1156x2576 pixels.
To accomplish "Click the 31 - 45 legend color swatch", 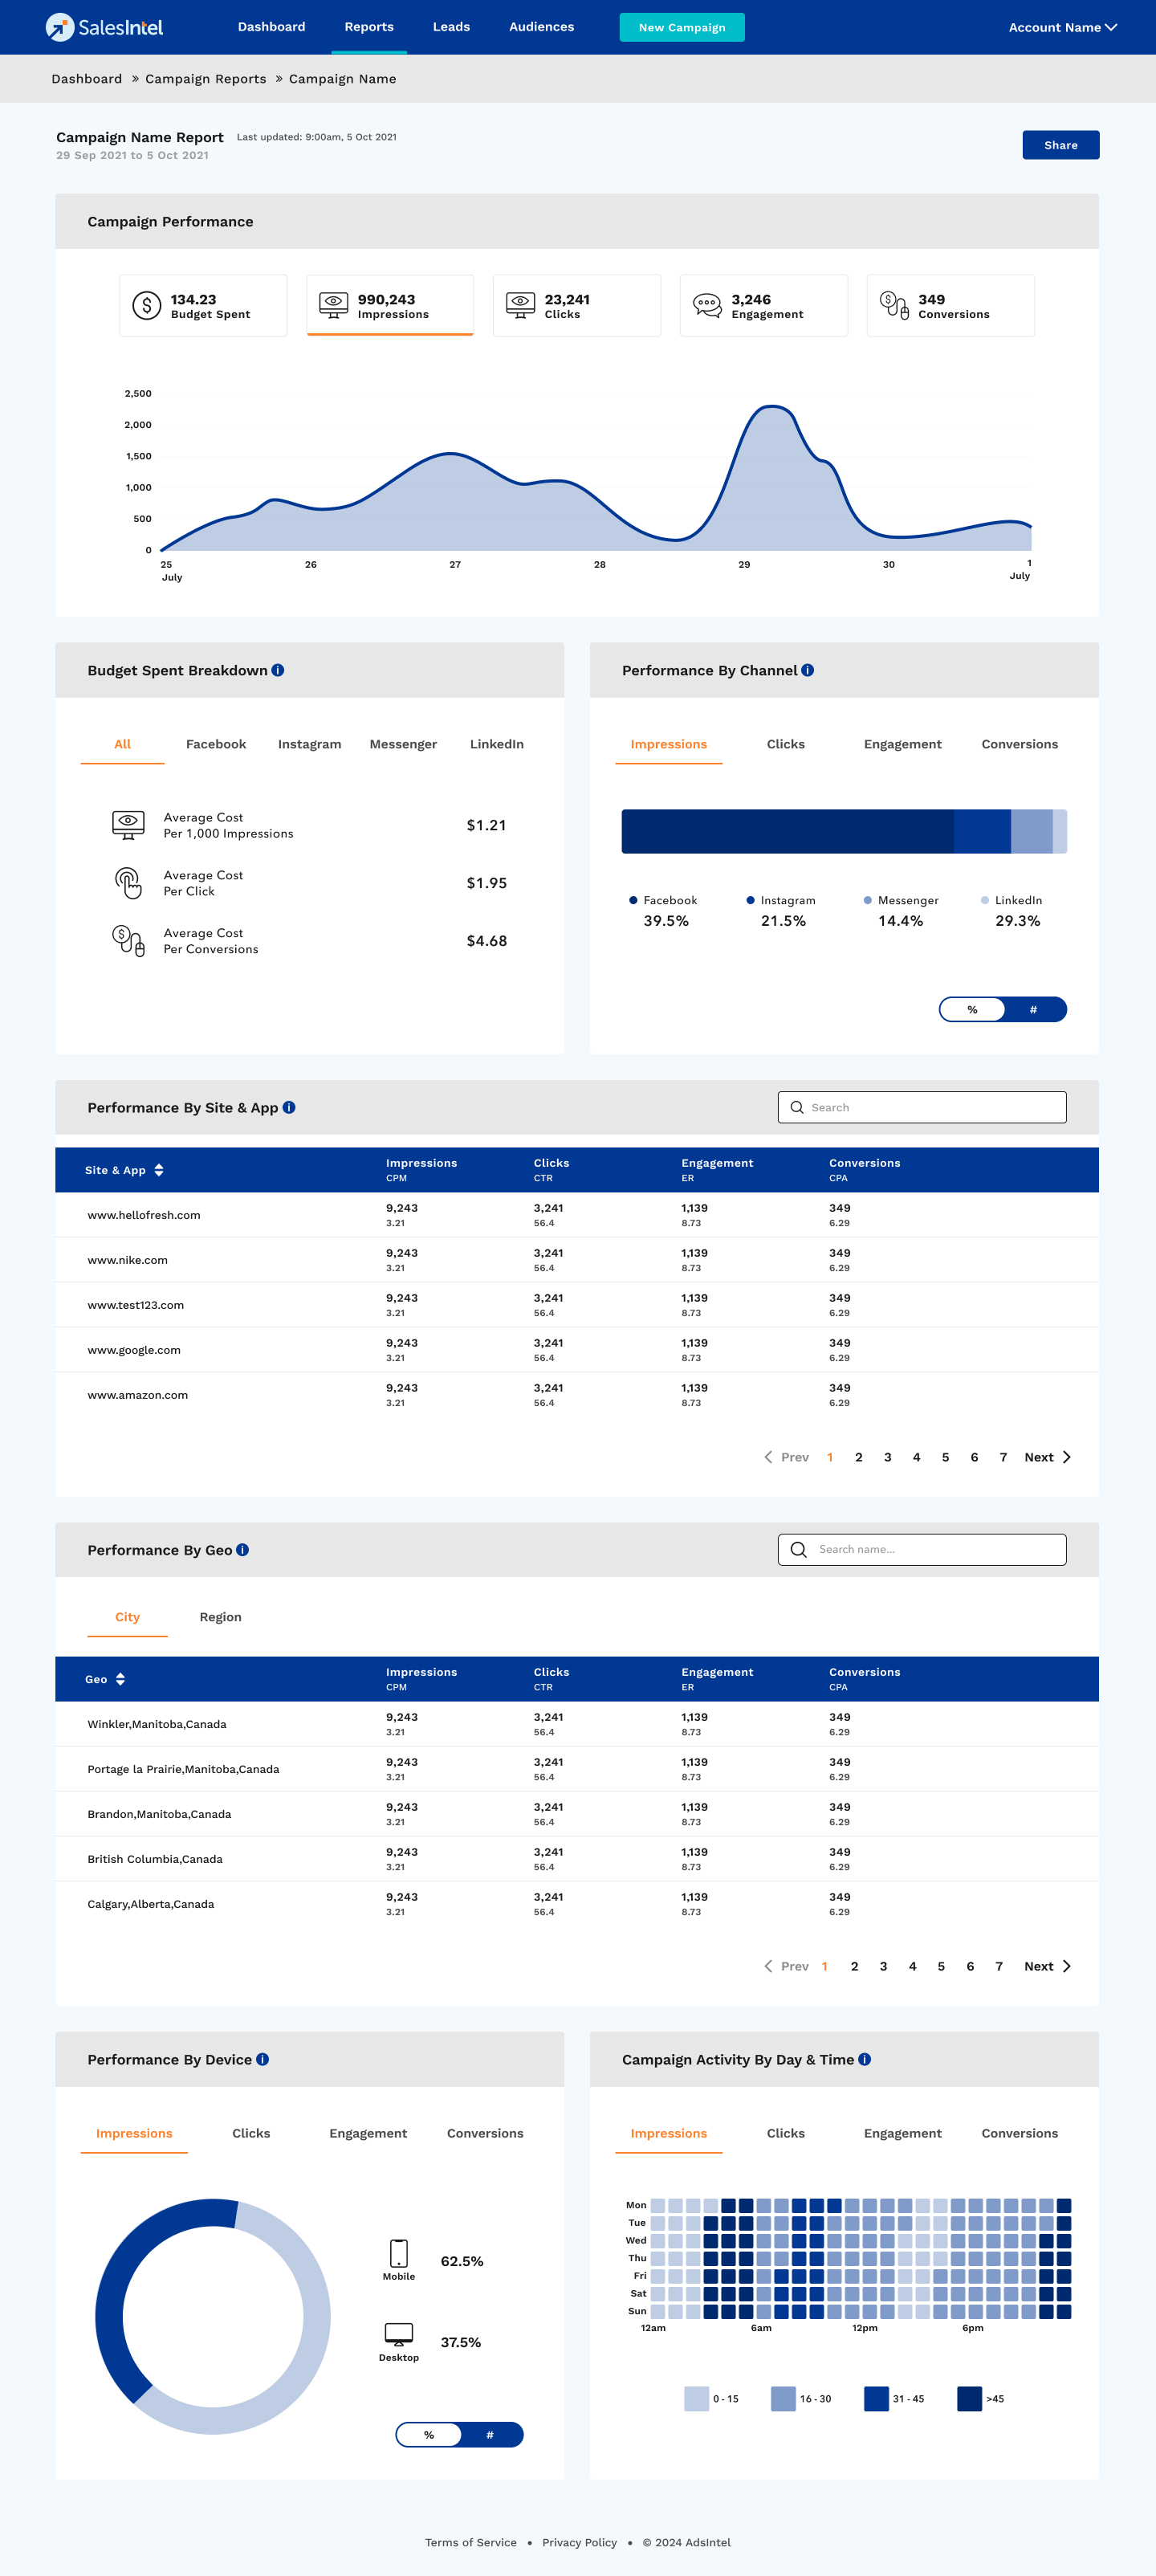I will 876,2399.
